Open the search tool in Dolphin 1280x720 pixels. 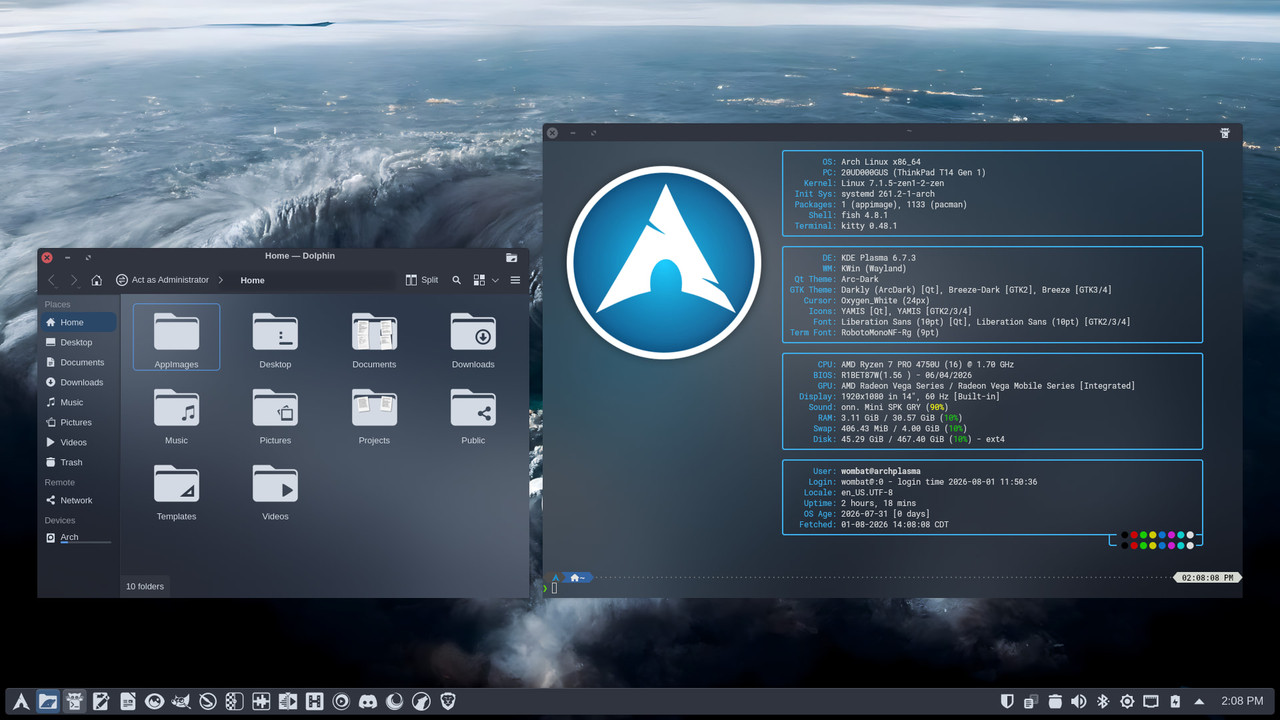pos(457,280)
